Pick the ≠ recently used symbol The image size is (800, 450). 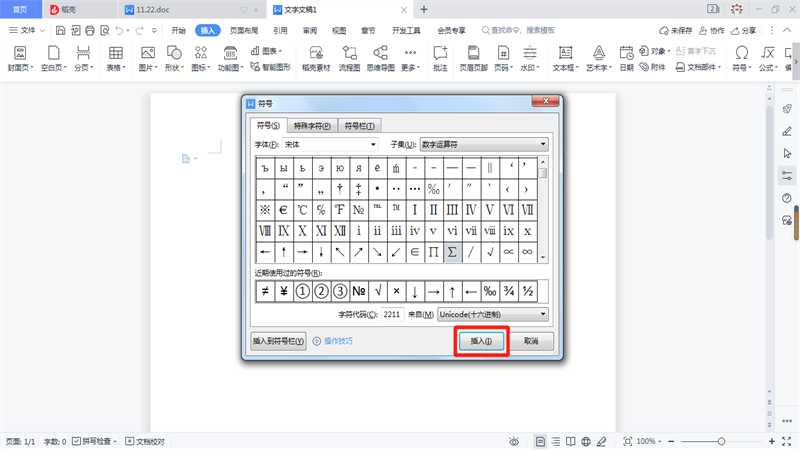266,291
